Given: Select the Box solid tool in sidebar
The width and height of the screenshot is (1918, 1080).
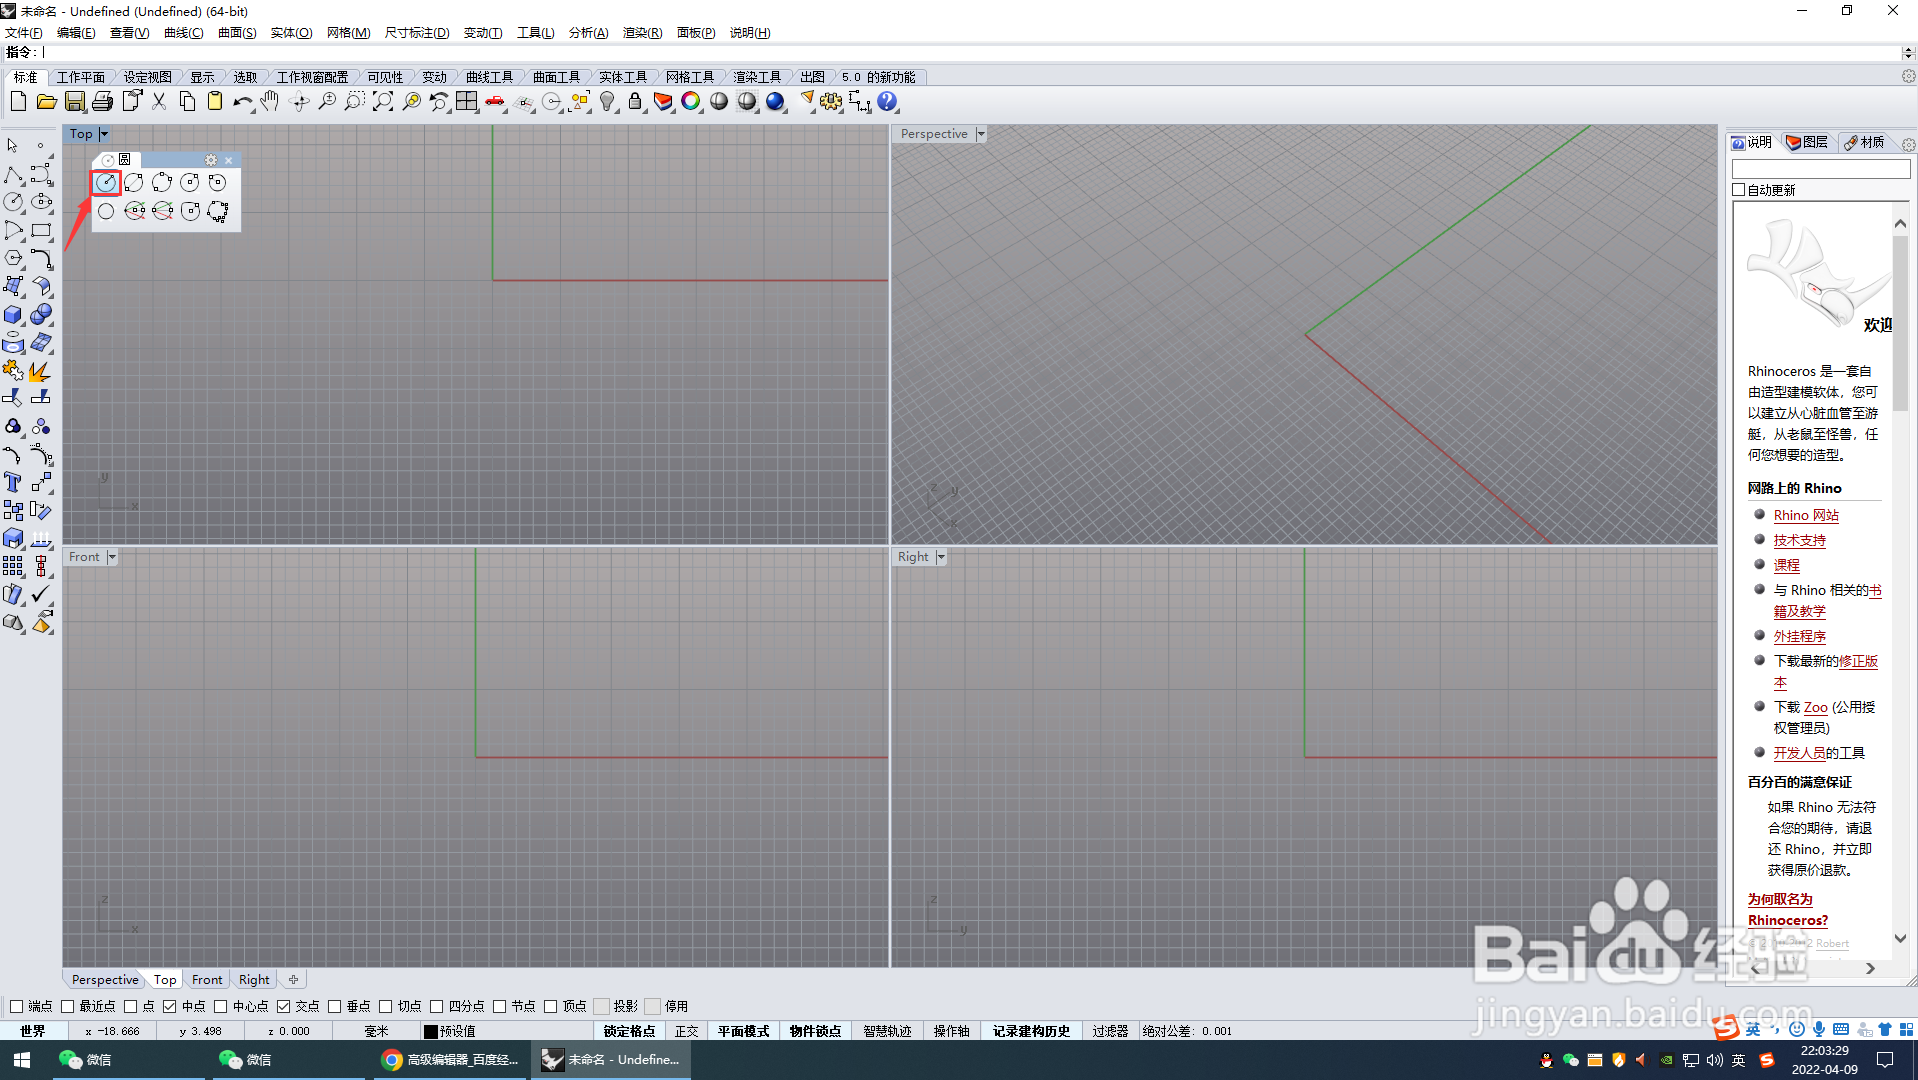Looking at the screenshot, I should click(x=13, y=315).
